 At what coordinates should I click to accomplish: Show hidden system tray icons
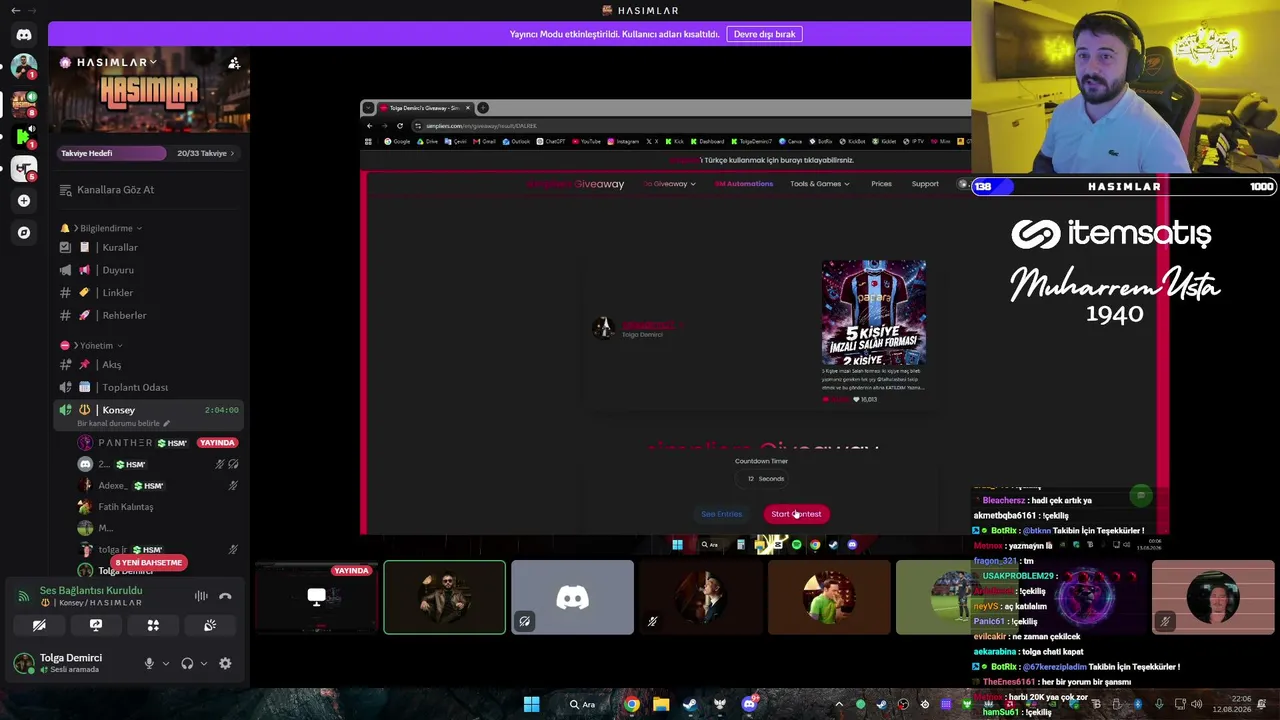[838, 704]
